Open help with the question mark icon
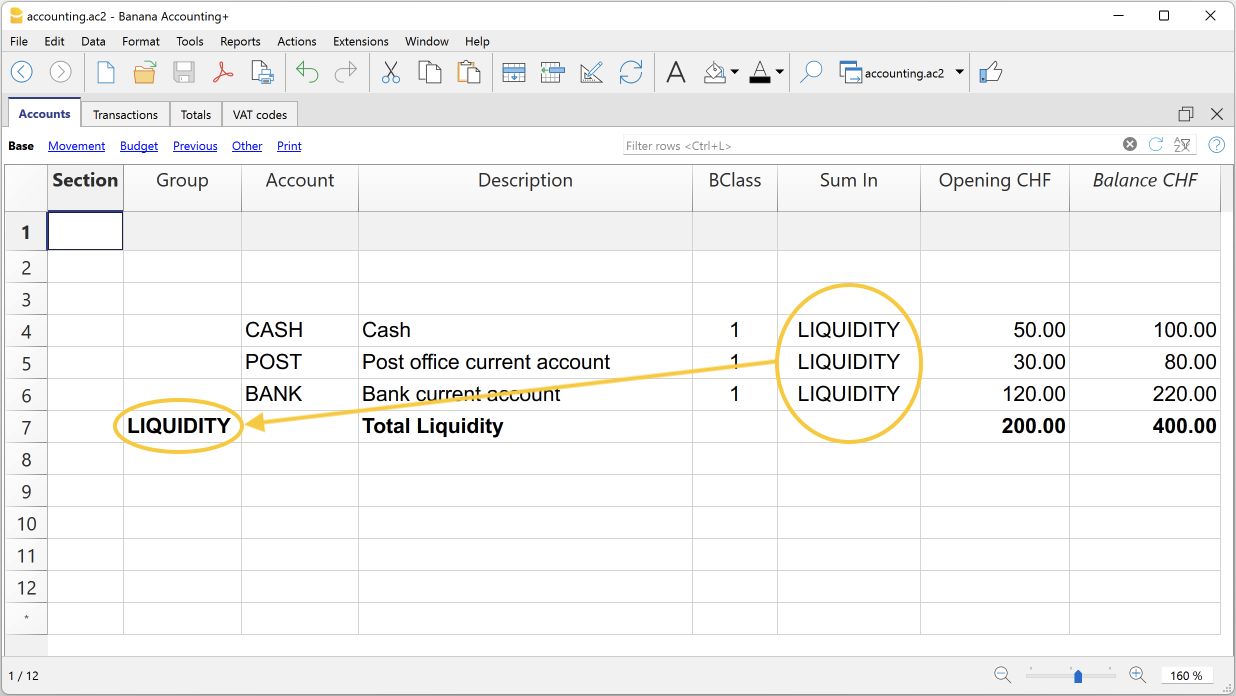The image size is (1236, 696). point(1217,144)
